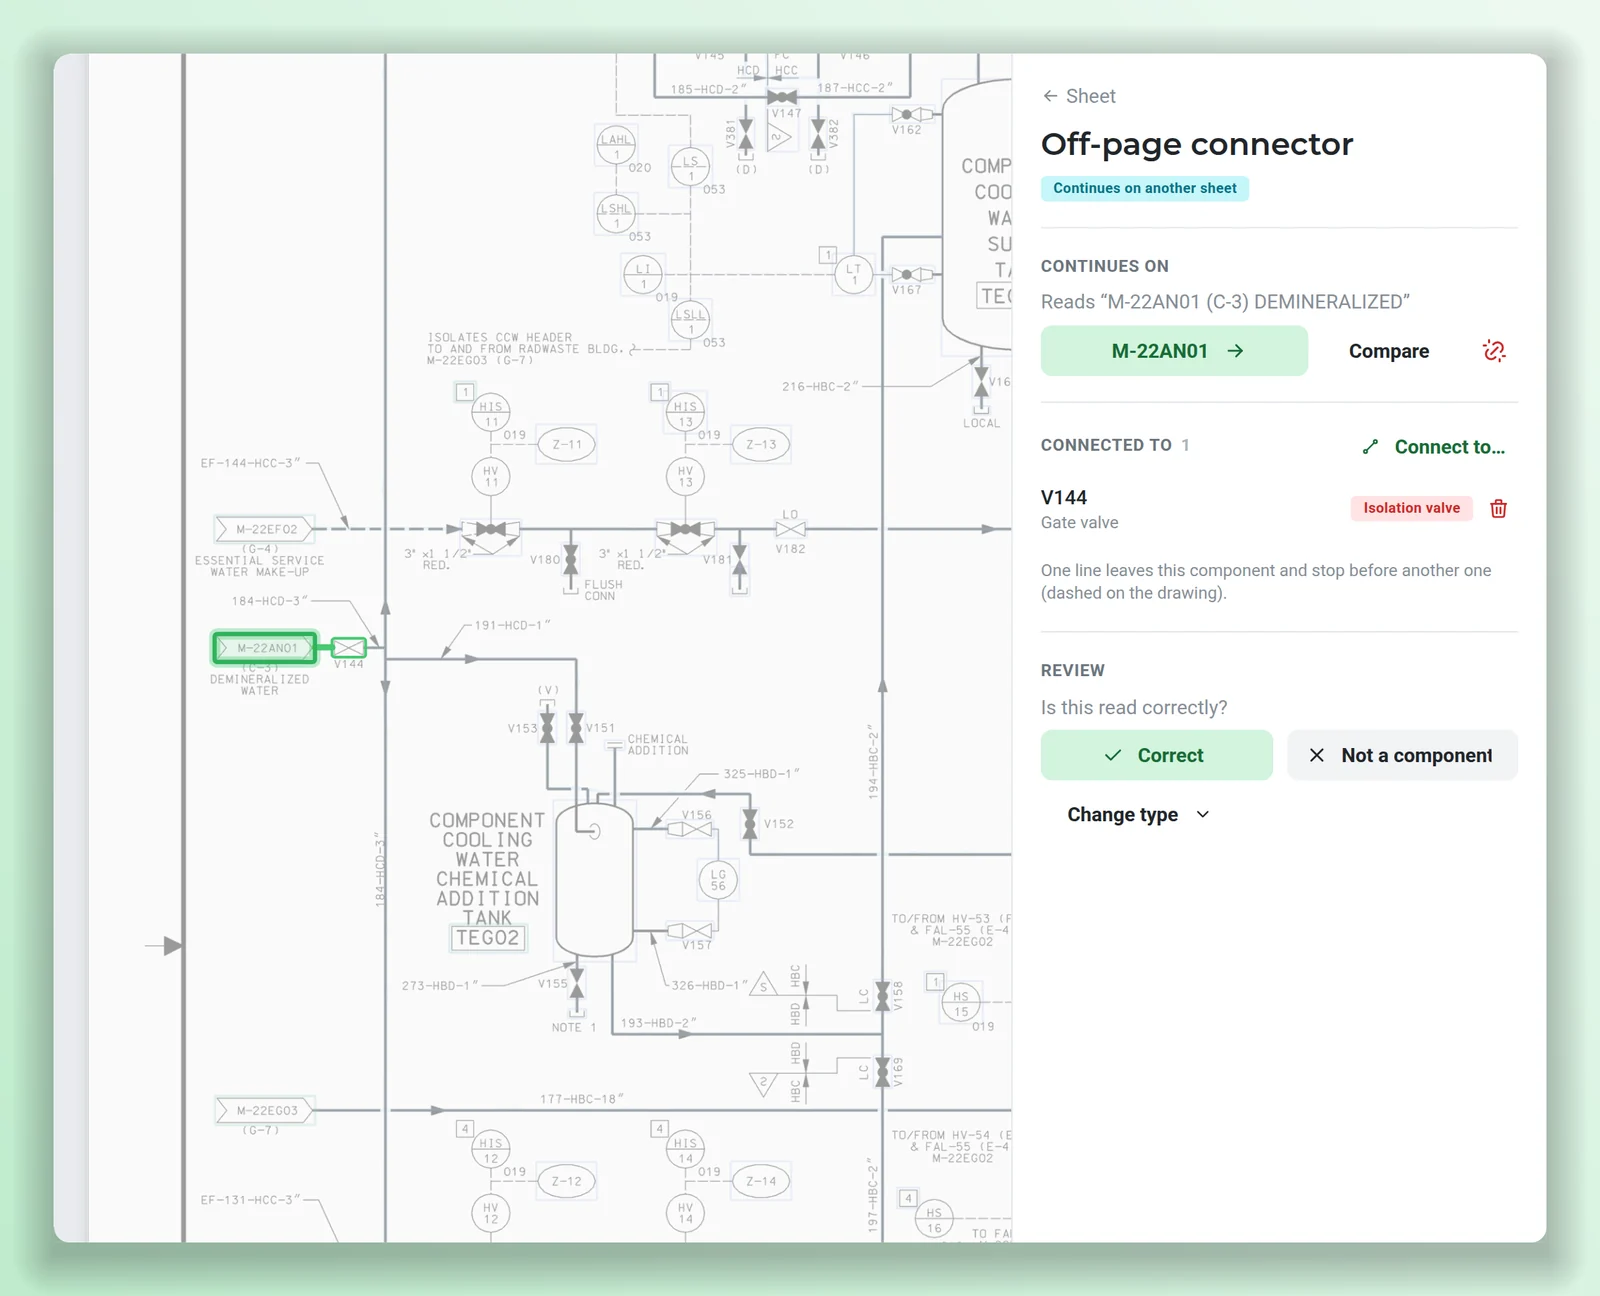Open linked sheet M-22AN01
Image resolution: width=1600 pixels, height=1296 pixels.
[1174, 351]
